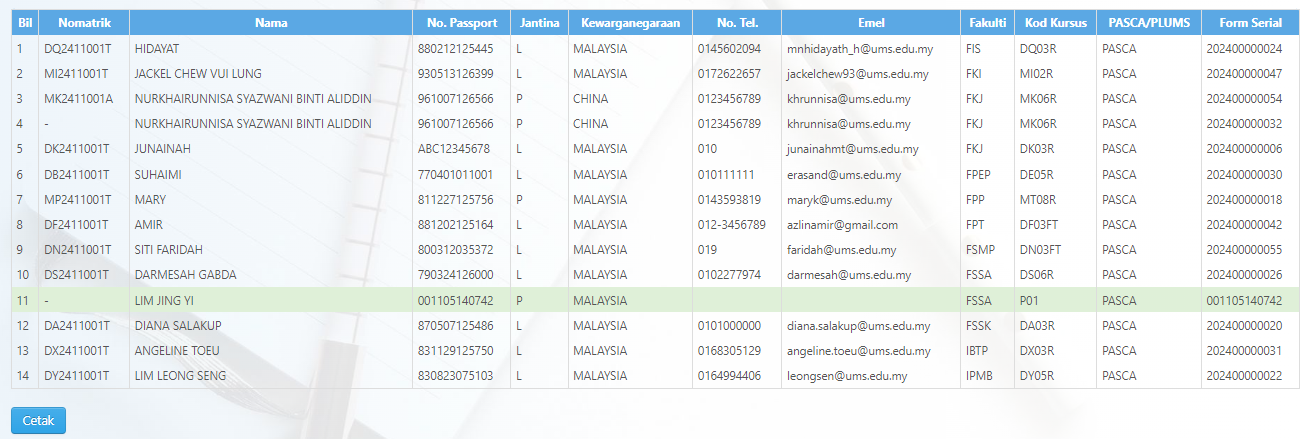Click the PASCA/PLUMS column header

1148,23
